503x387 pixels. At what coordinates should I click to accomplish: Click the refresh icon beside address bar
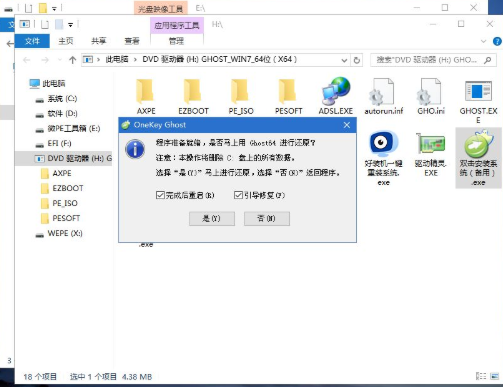tap(357, 60)
